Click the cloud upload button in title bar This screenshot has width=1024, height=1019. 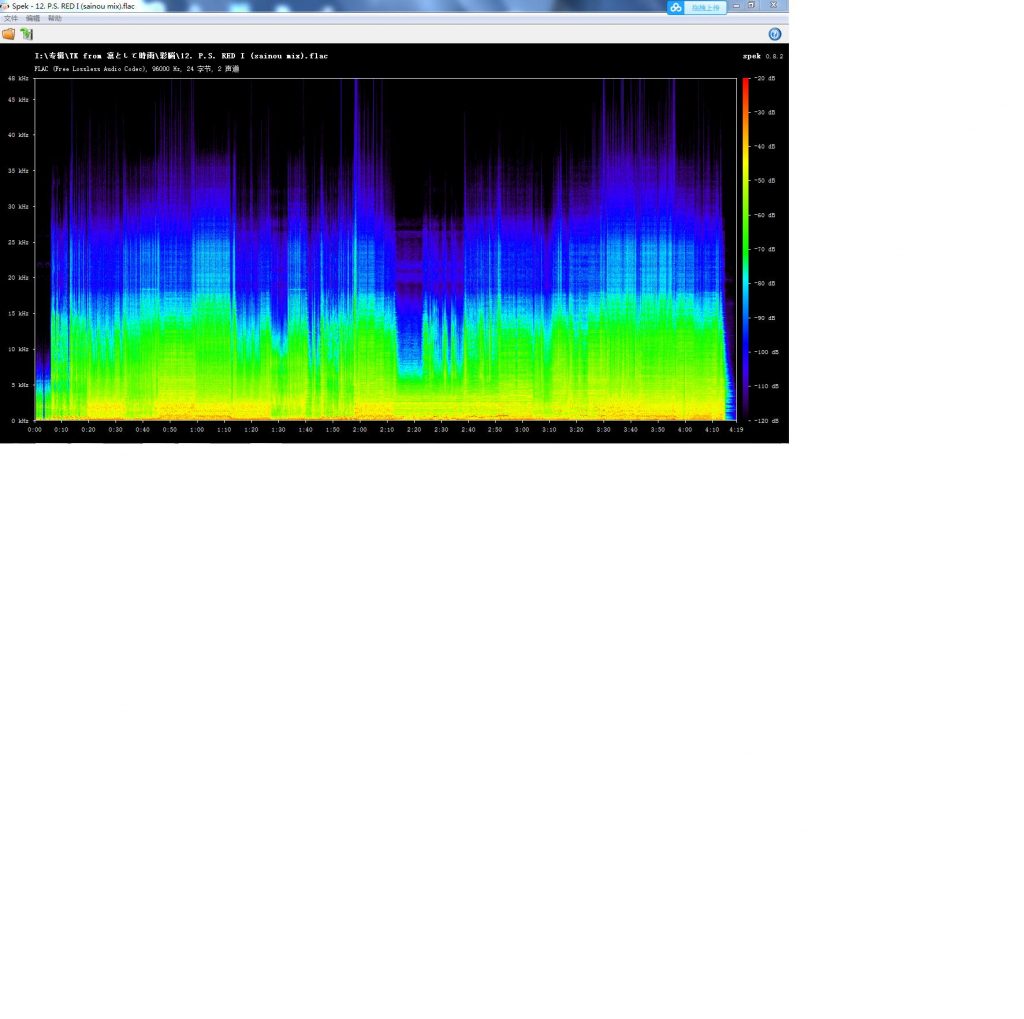(x=705, y=7)
